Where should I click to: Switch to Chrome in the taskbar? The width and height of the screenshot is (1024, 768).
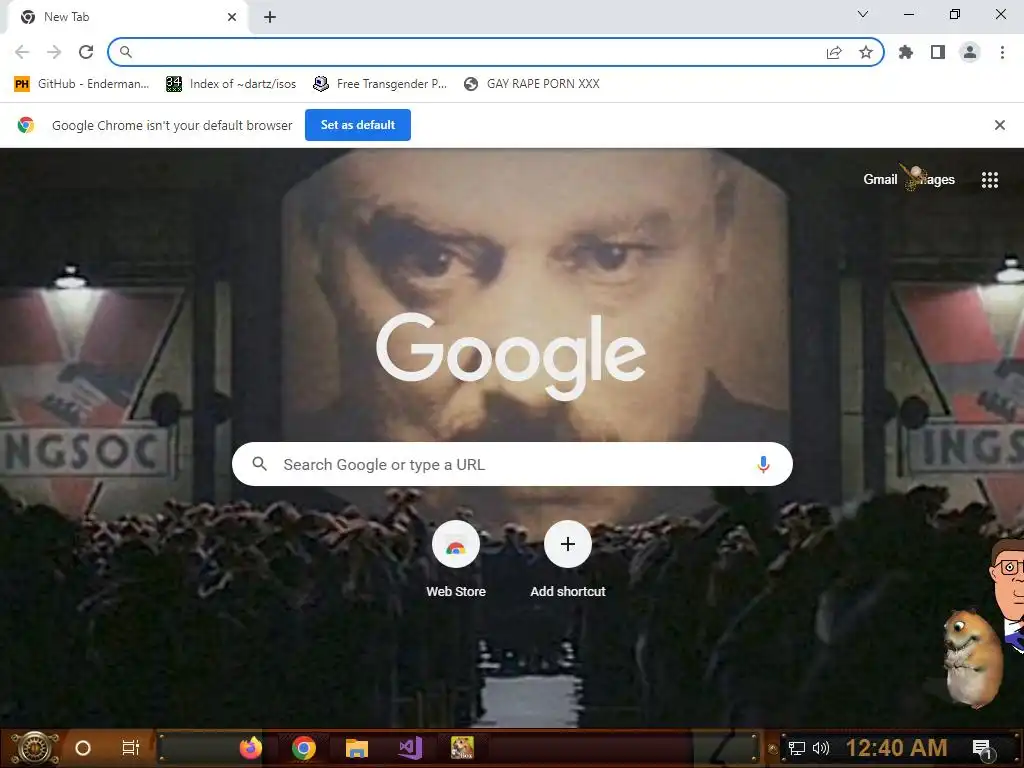[304, 748]
